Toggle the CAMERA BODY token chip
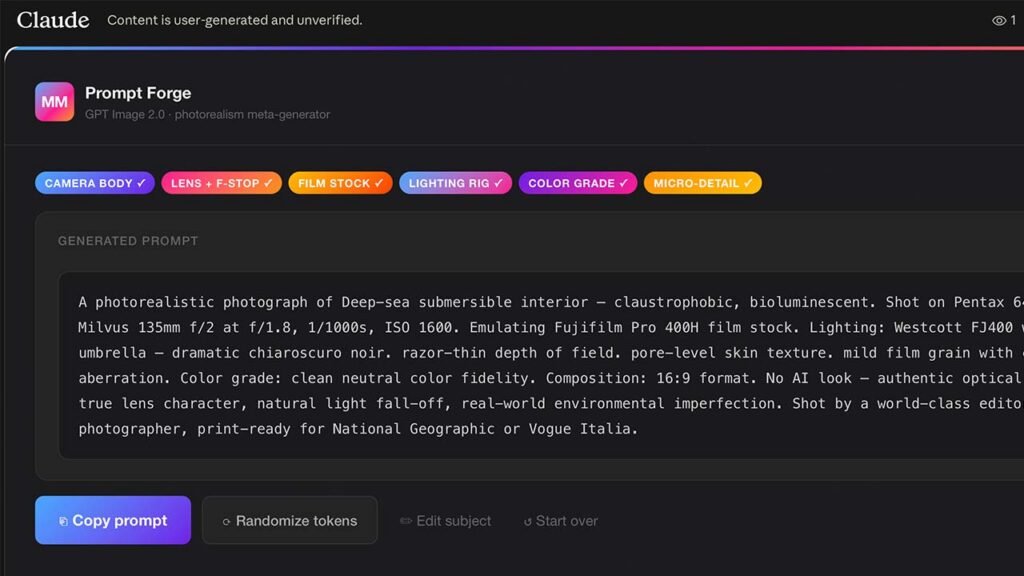The width and height of the screenshot is (1024, 576). 95,183
